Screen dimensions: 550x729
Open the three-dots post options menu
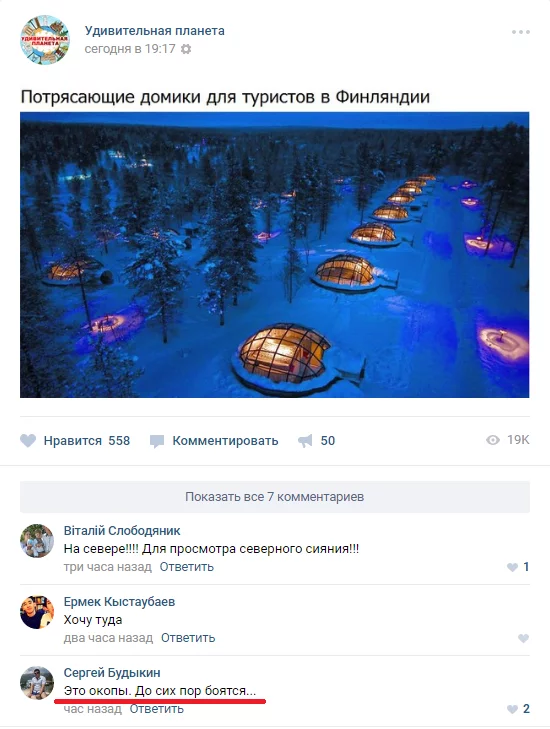point(520,32)
